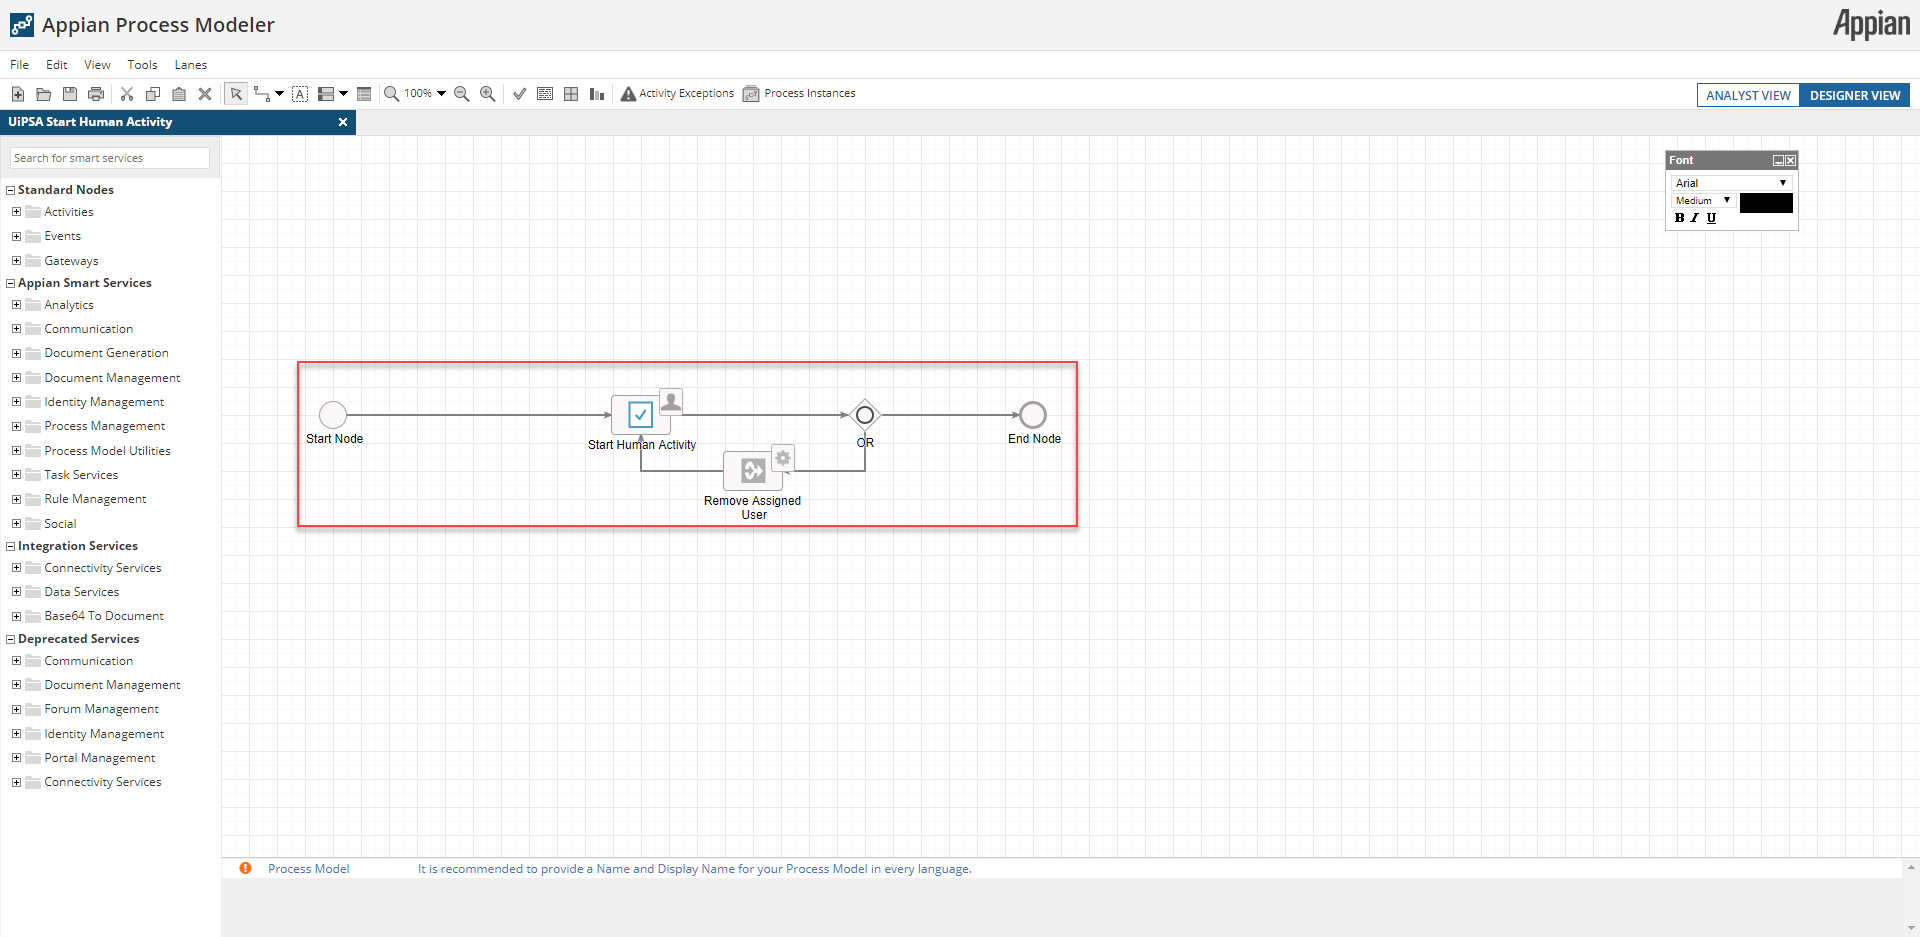Click the New process model icon
The image size is (1920, 937).
[18, 94]
